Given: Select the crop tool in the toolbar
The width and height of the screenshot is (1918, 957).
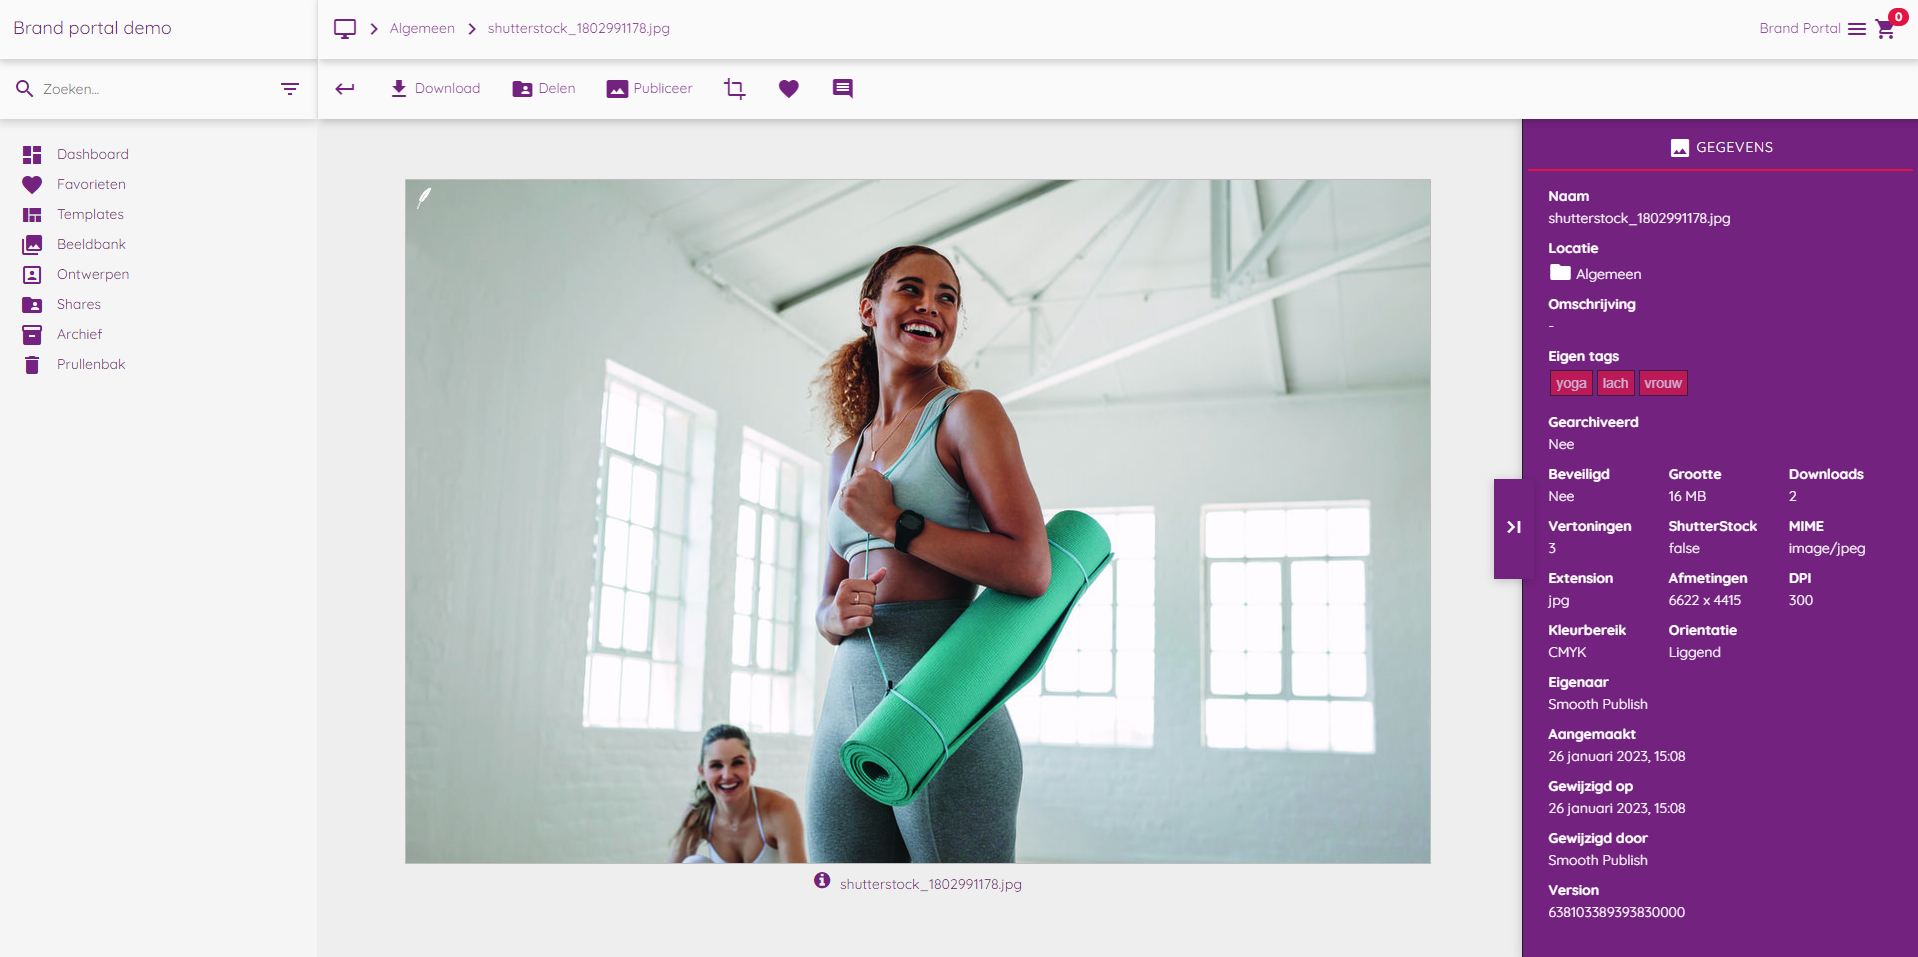Looking at the screenshot, I should 735,88.
